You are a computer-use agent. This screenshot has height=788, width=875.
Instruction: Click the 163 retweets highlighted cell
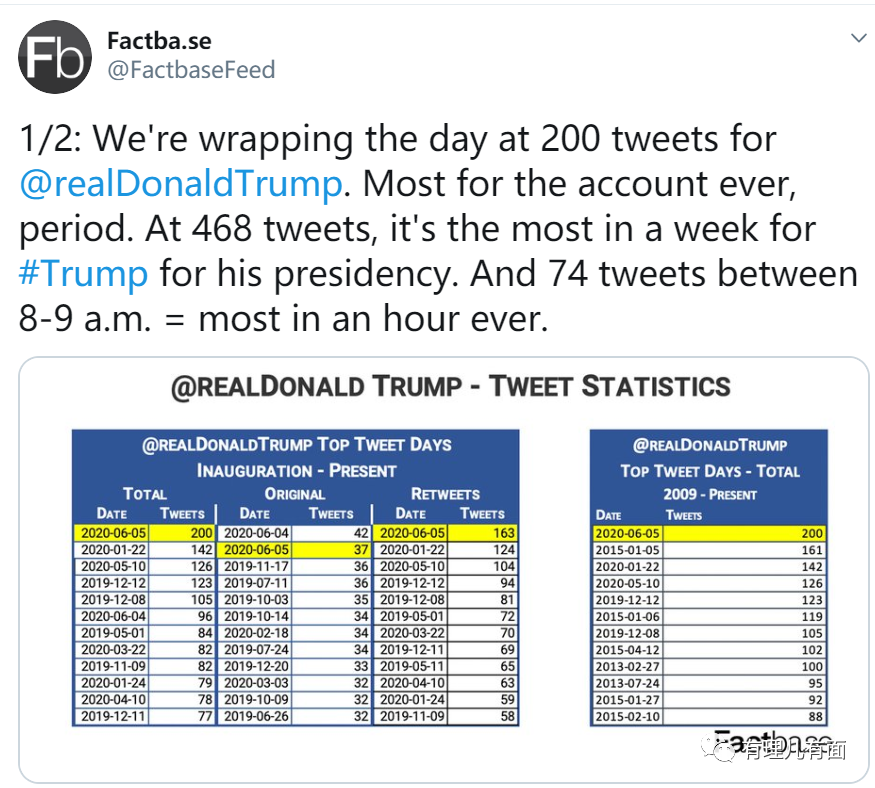coord(482,533)
